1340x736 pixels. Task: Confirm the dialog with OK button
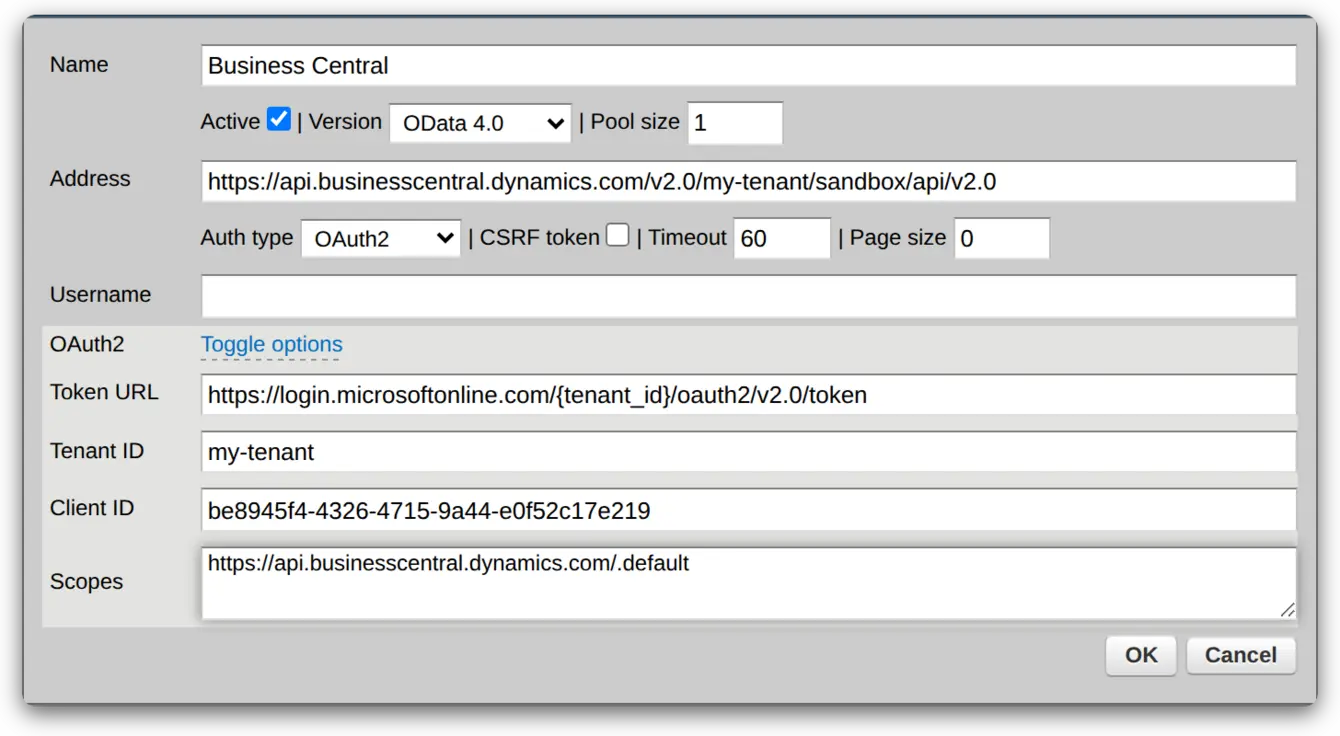(1141, 655)
